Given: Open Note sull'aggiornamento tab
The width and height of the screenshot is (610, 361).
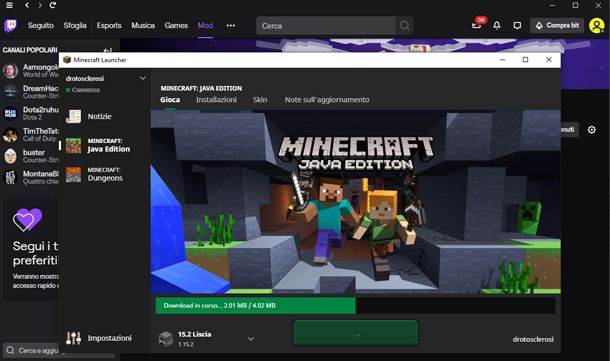Looking at the screenshot, I should click(x=327, y=100).
